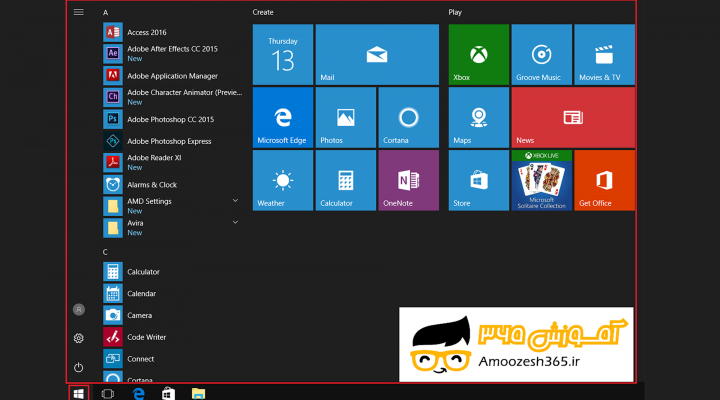Launch the OneNote tile
Screen dimensions: 720x400
click(409, 180)
